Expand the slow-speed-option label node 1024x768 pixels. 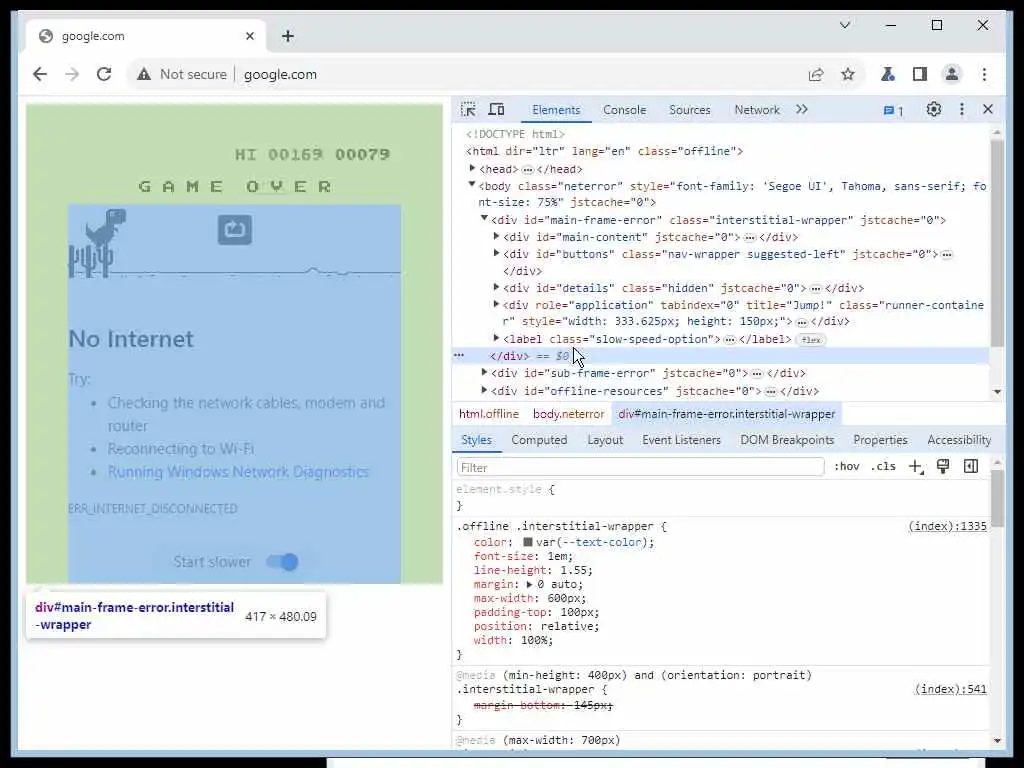(x=496, y=338)
